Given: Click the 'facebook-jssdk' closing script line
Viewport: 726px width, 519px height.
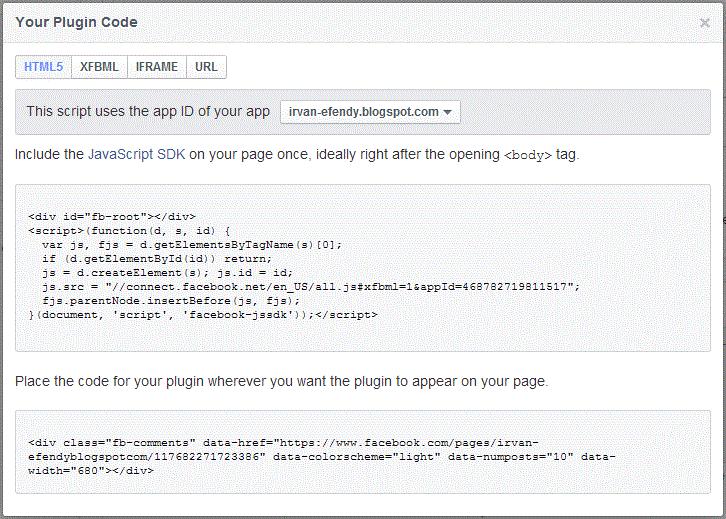Looking at the screenshot, I should [x=203, y=315].
